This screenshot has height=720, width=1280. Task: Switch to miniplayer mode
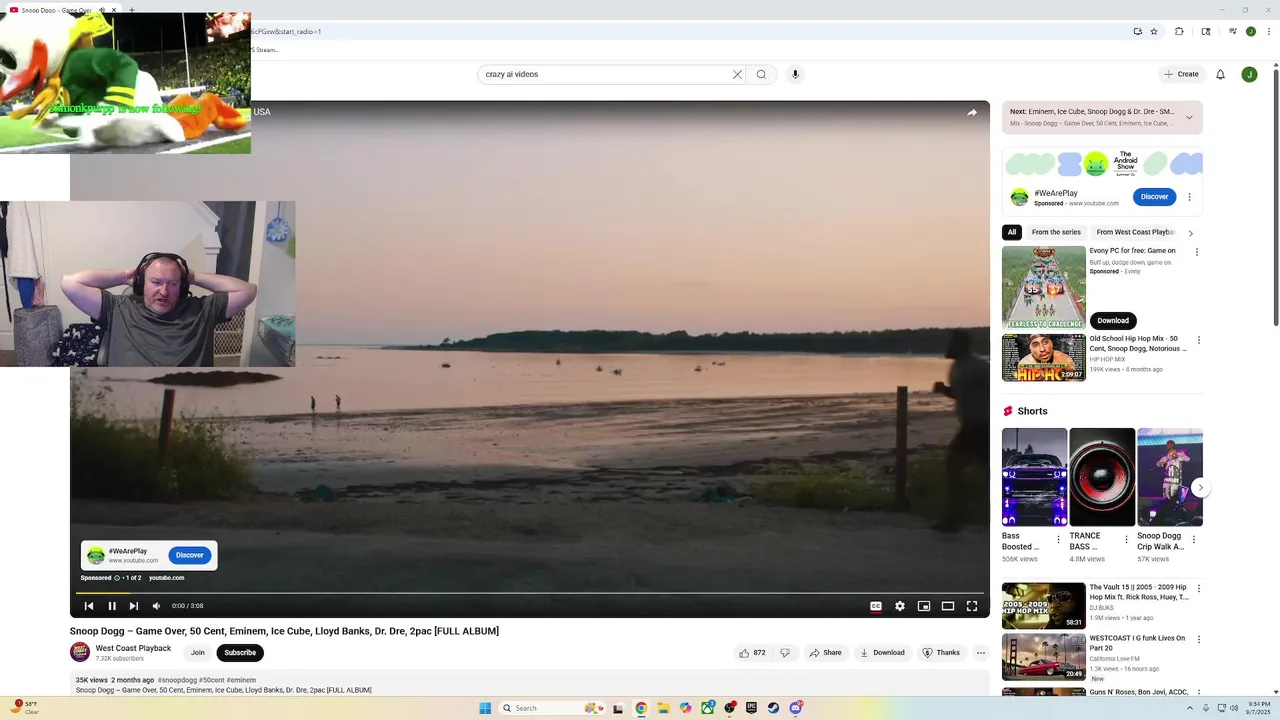coord(924,606)
